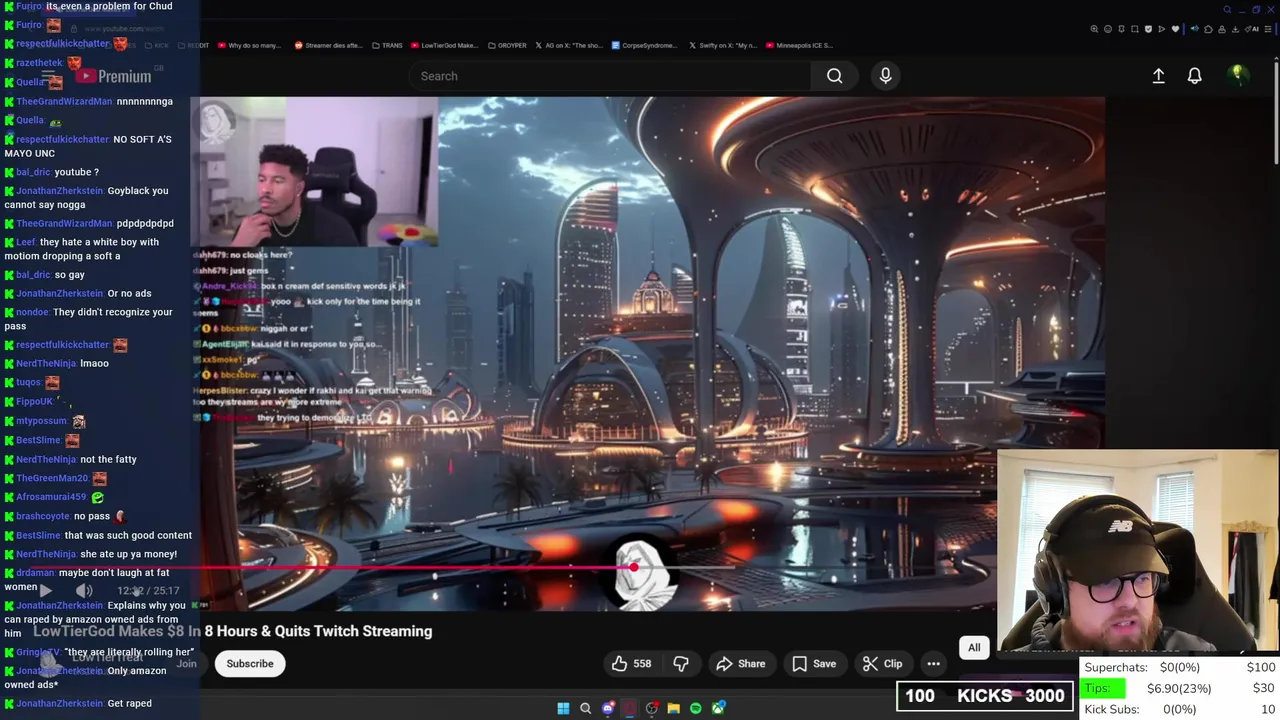The width and height of the screenshot is (1280, 720).
Task: Open the TRANS bookmark folder
Action: coord(386,45)
